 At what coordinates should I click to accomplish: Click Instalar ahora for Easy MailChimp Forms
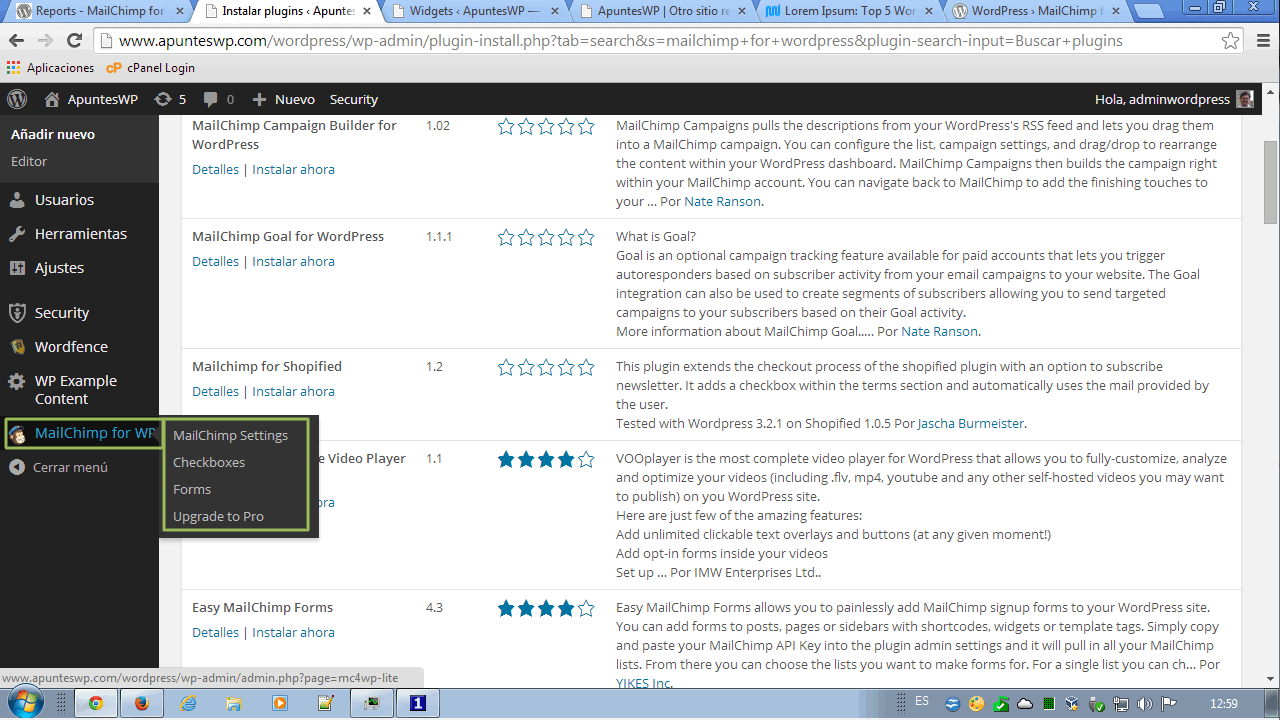pyautogui.click(x=293, y=632)
